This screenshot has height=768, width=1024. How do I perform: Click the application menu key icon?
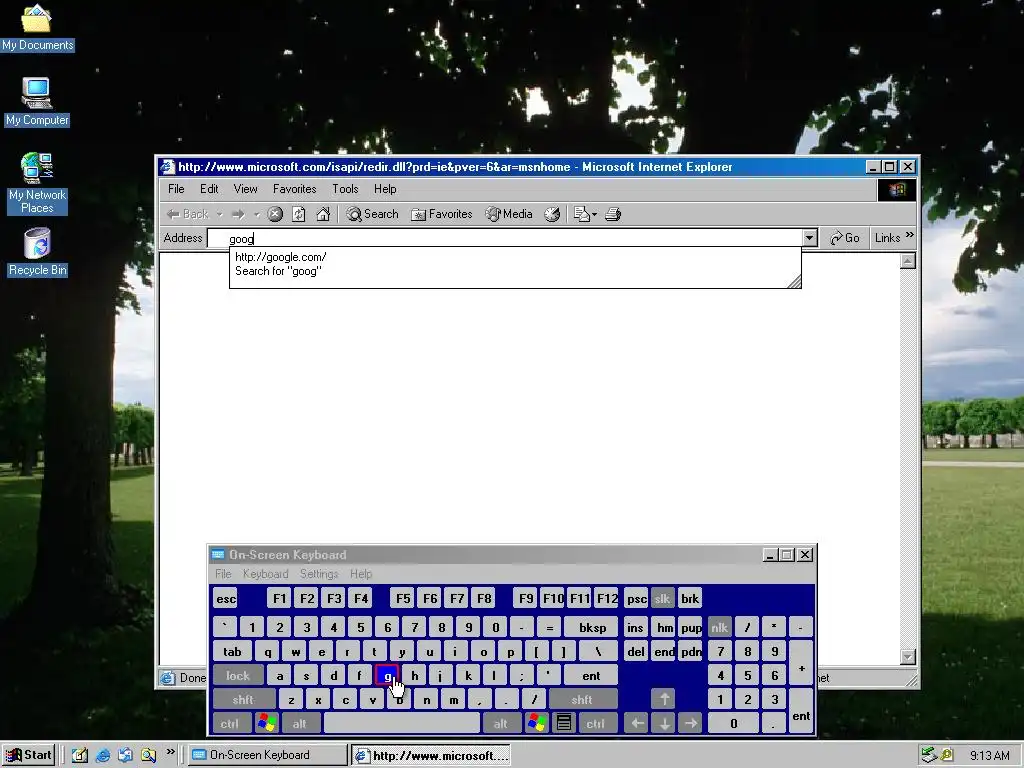564,724
